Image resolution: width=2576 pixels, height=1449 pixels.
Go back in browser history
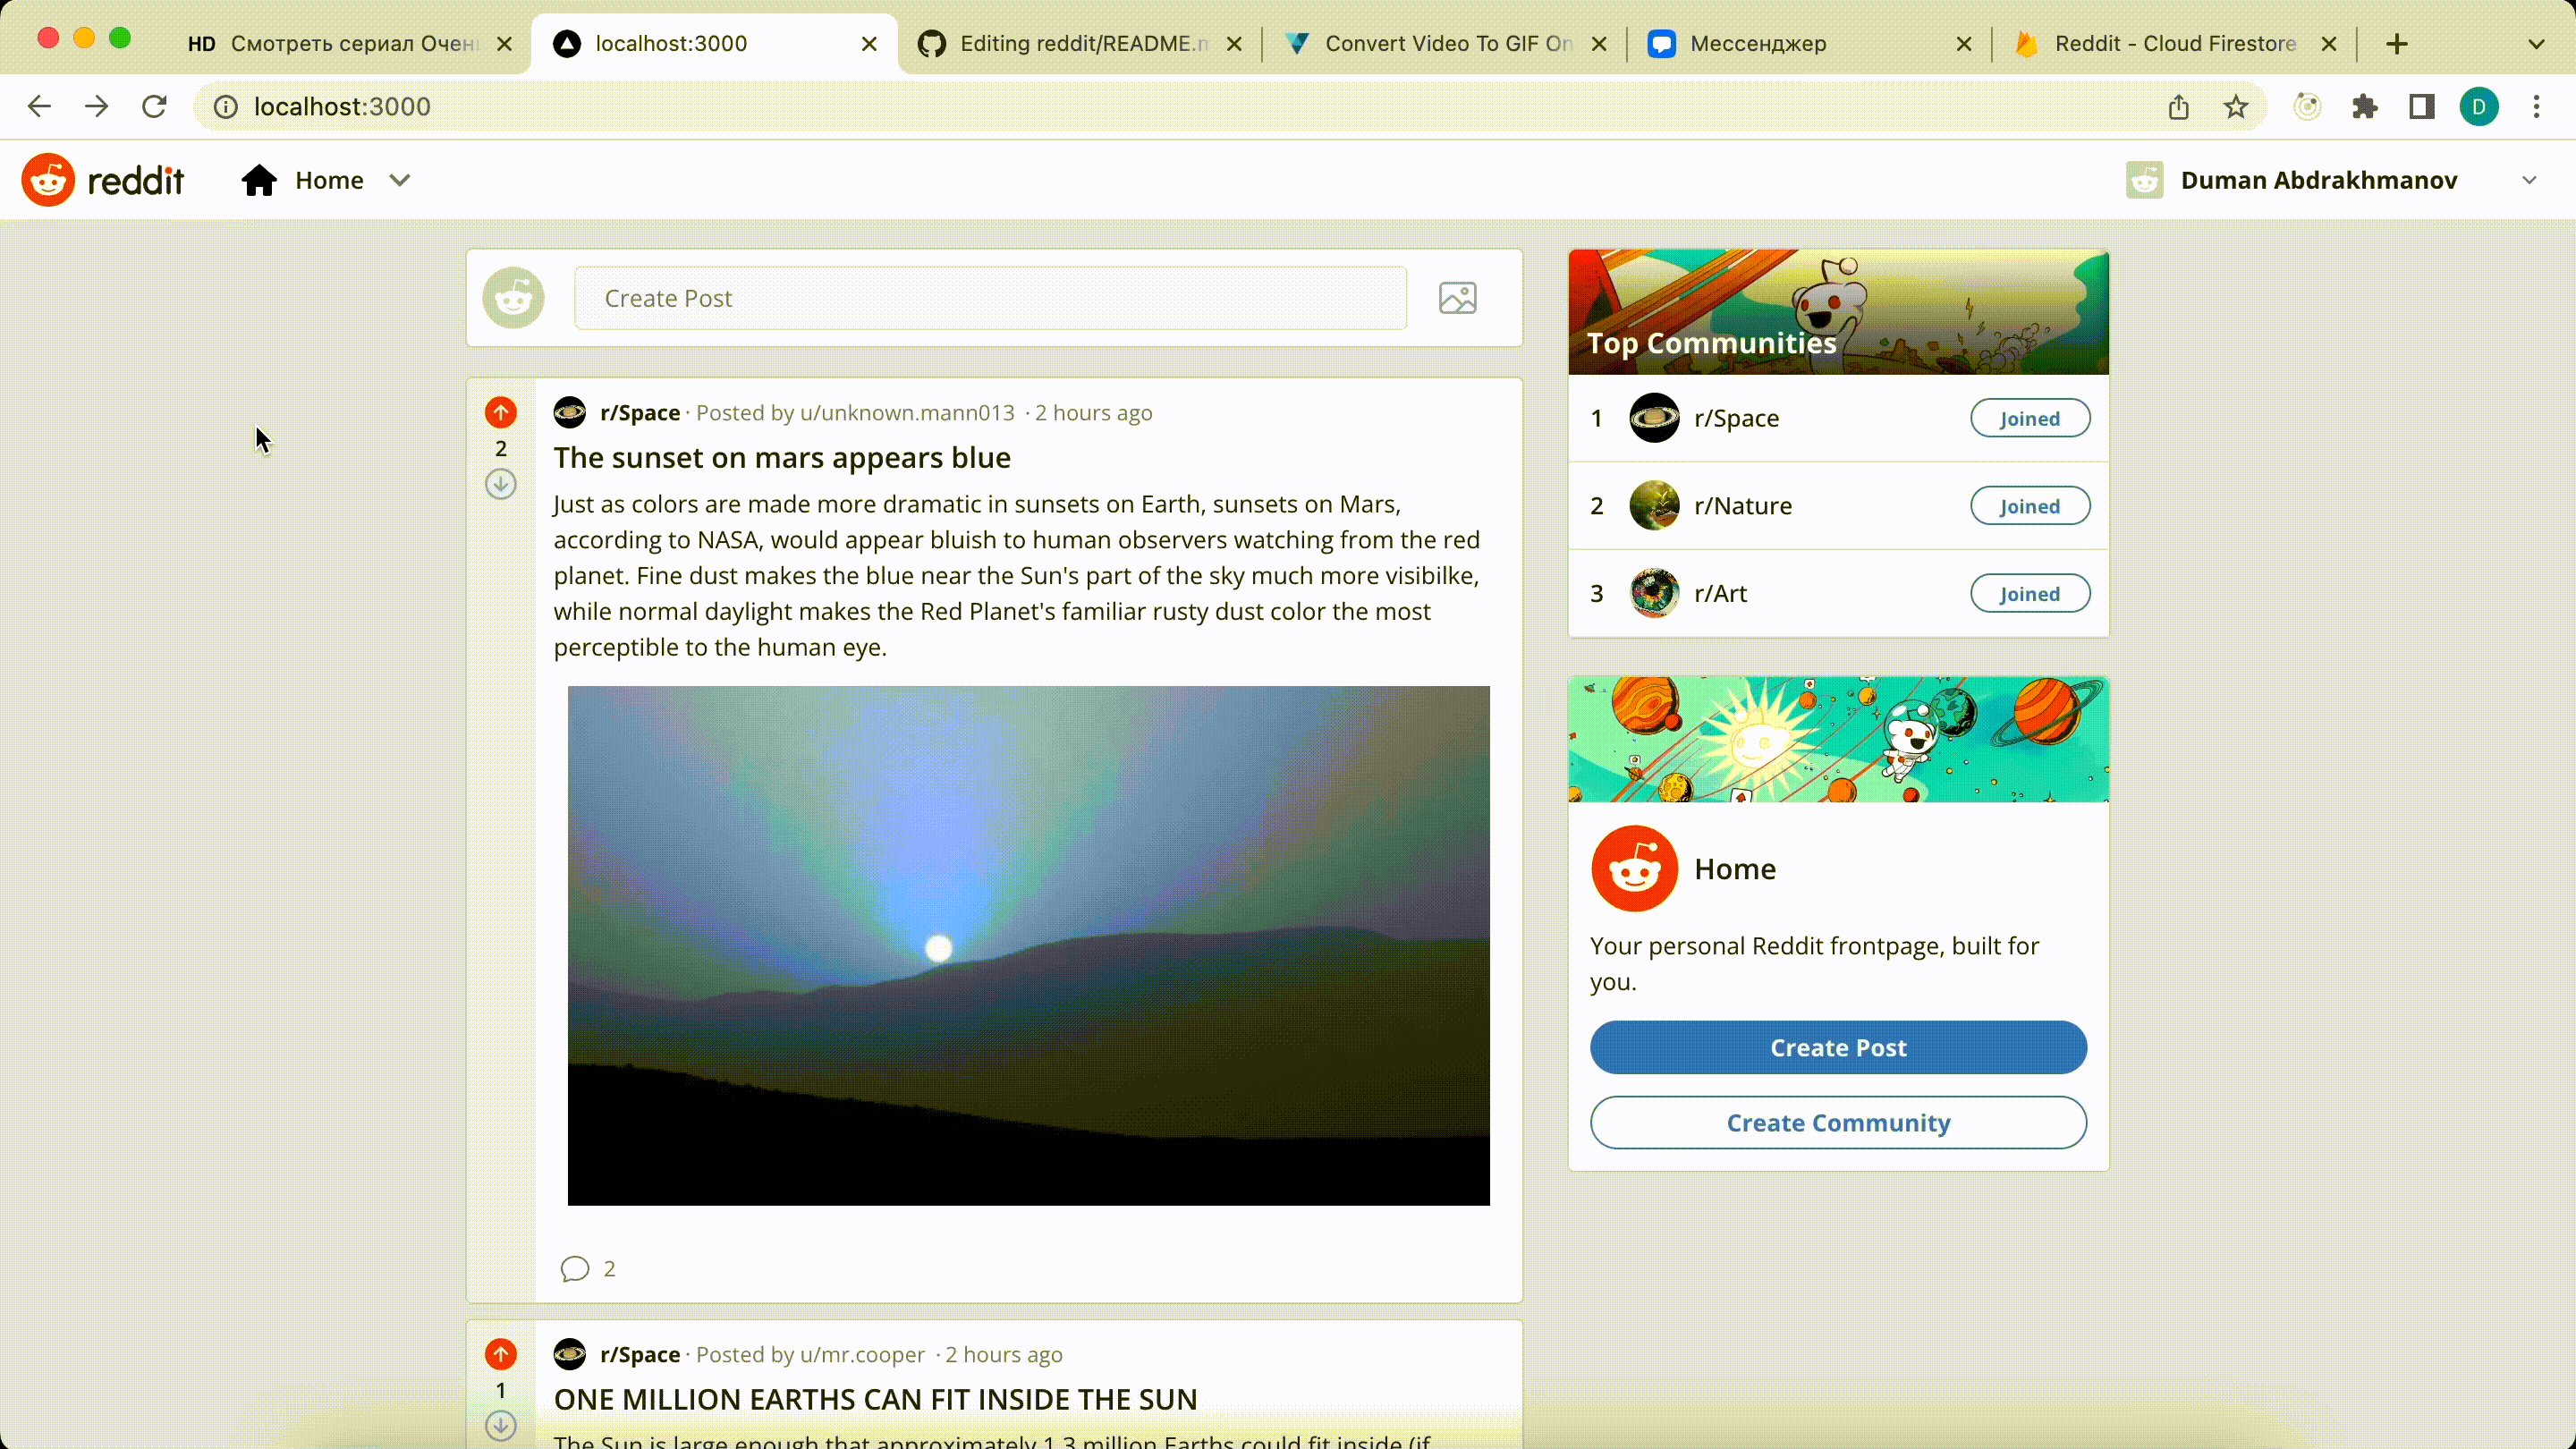(39, 106)
